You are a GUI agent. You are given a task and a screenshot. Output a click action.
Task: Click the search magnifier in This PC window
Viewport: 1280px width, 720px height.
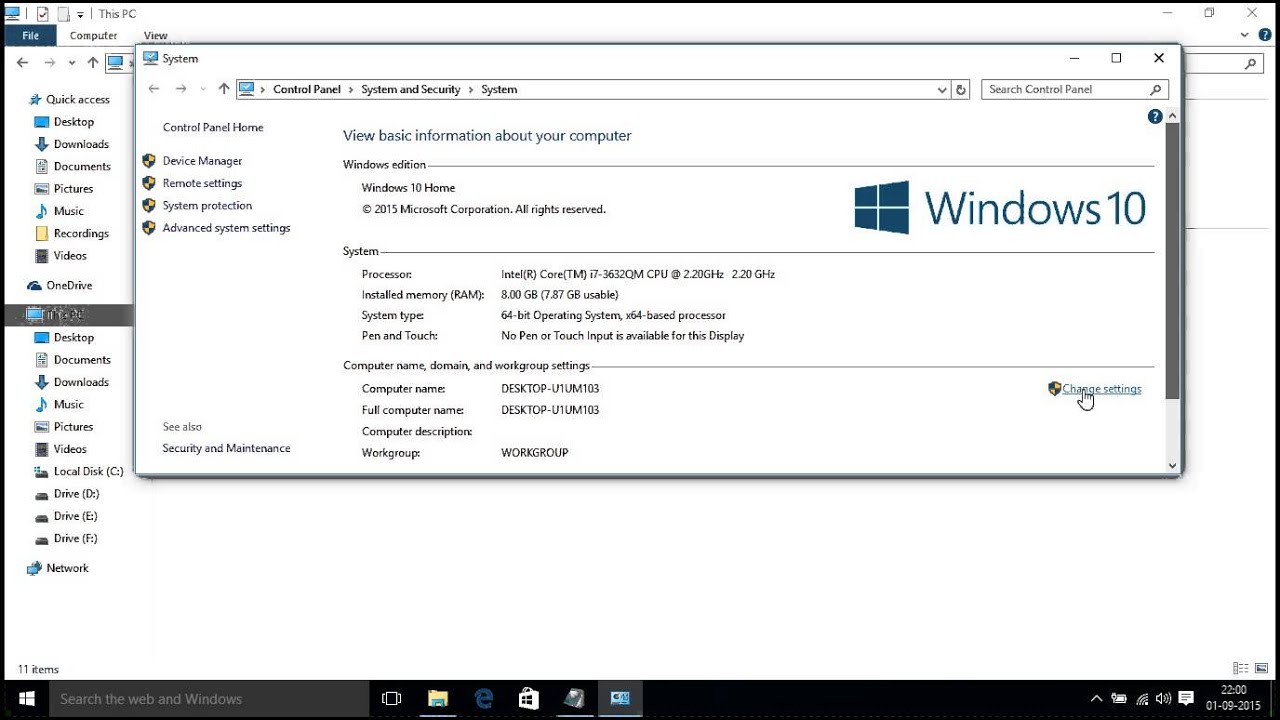tap(1251, 63)
